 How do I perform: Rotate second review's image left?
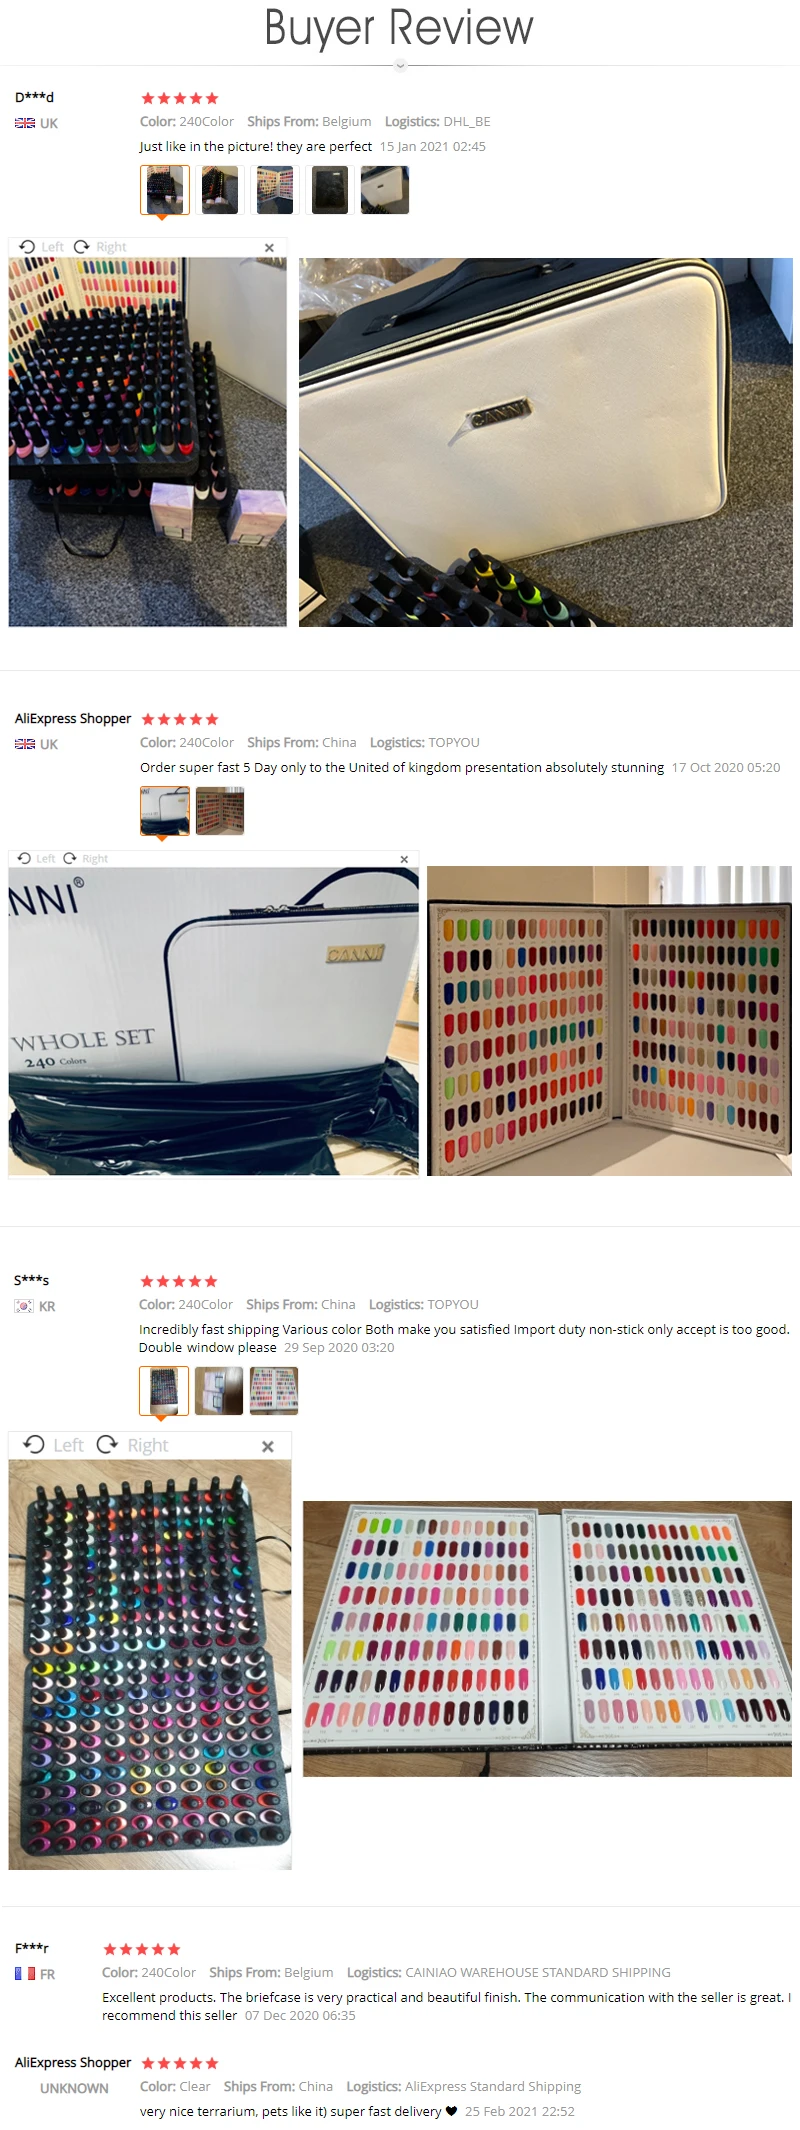point(37,859)
